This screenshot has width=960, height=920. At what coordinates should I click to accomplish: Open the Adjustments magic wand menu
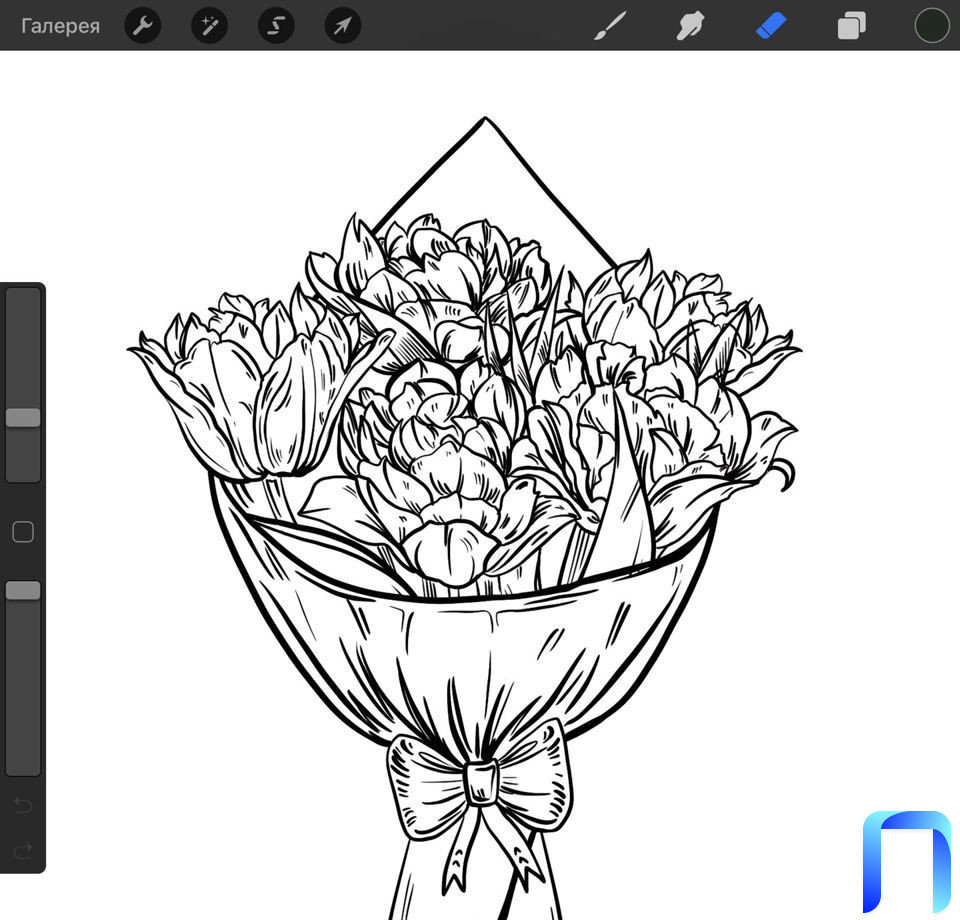point(209,26)
